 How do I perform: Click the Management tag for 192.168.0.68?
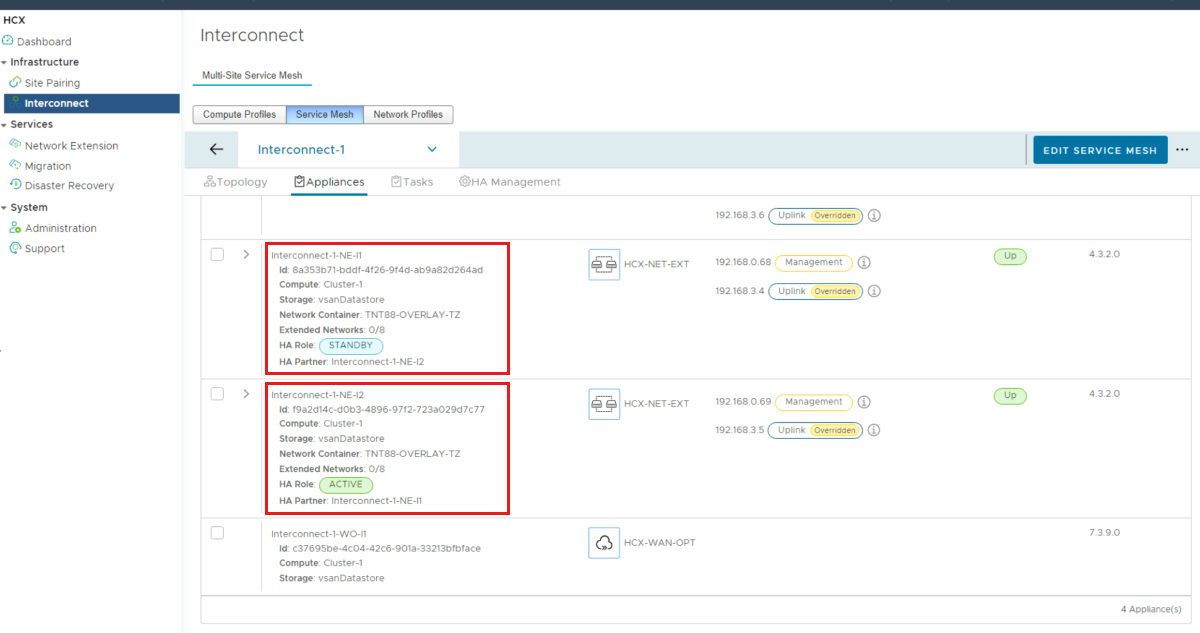[x=813, y=263]
